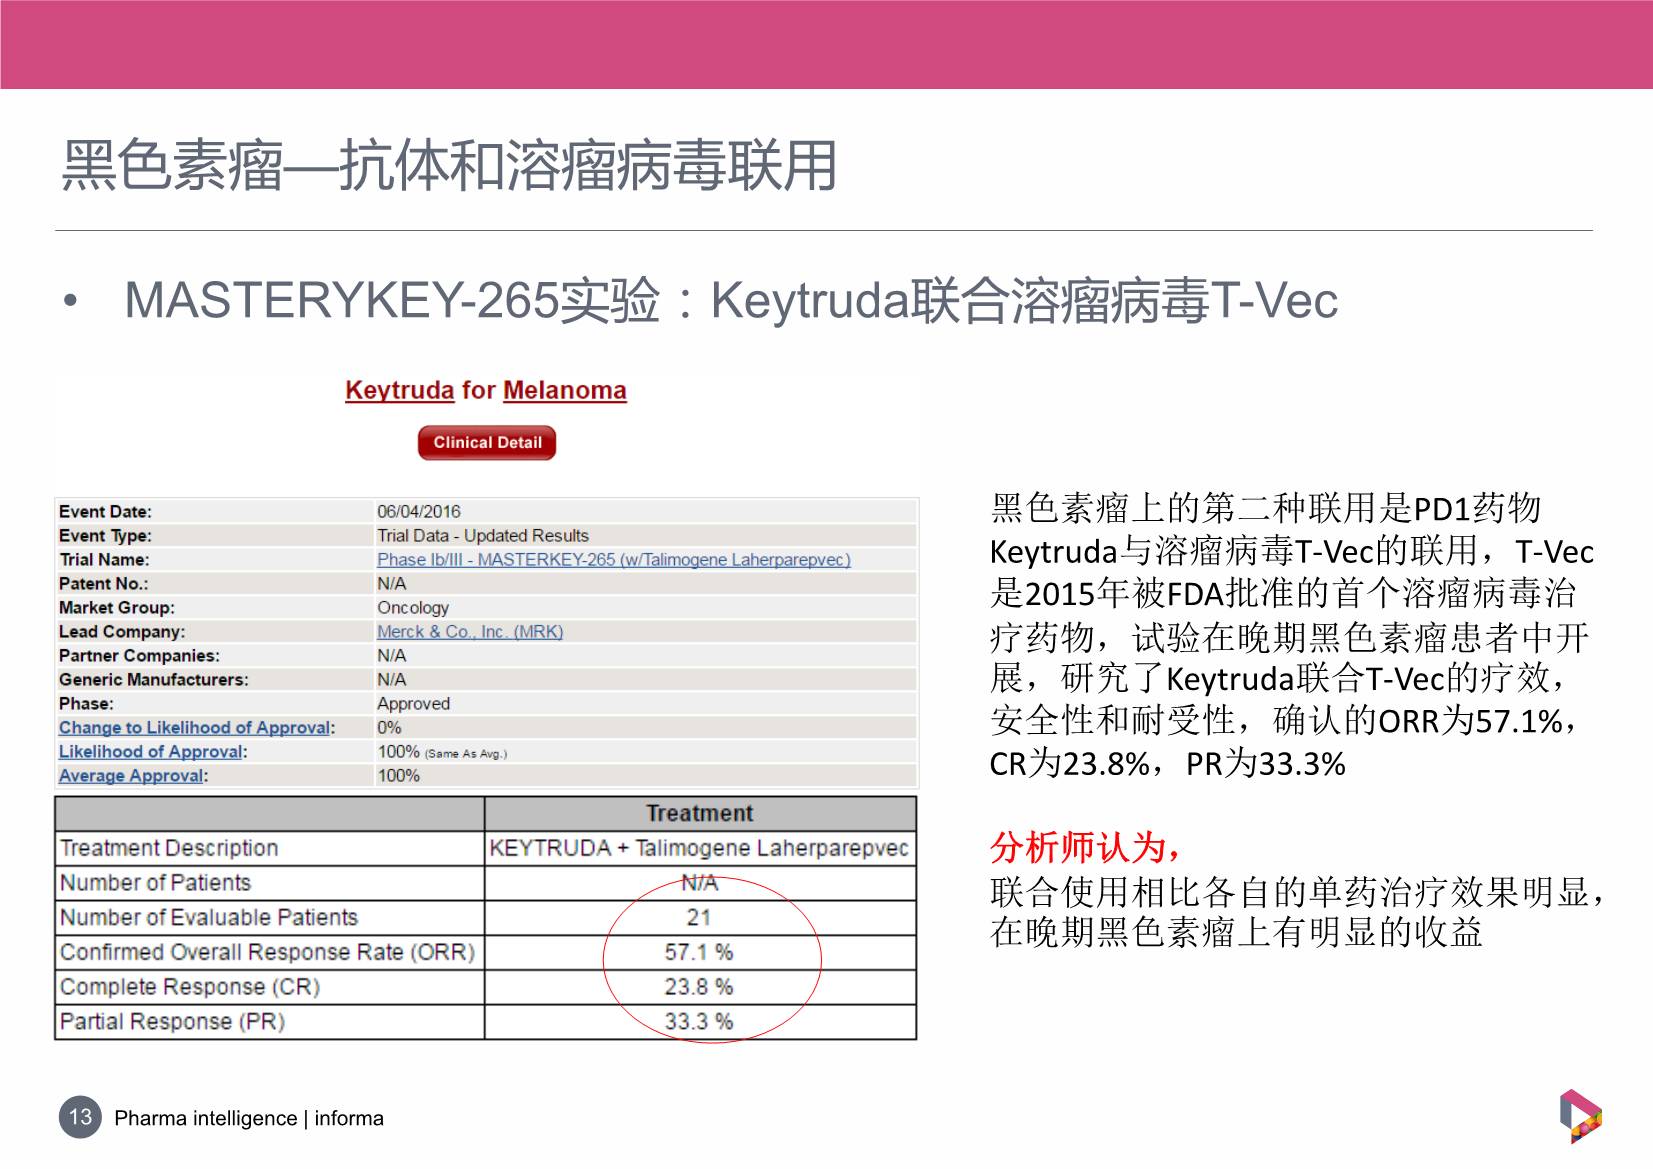Select the Event Date value 06/04/2016
The image size is (1653, 1169).
419,512
